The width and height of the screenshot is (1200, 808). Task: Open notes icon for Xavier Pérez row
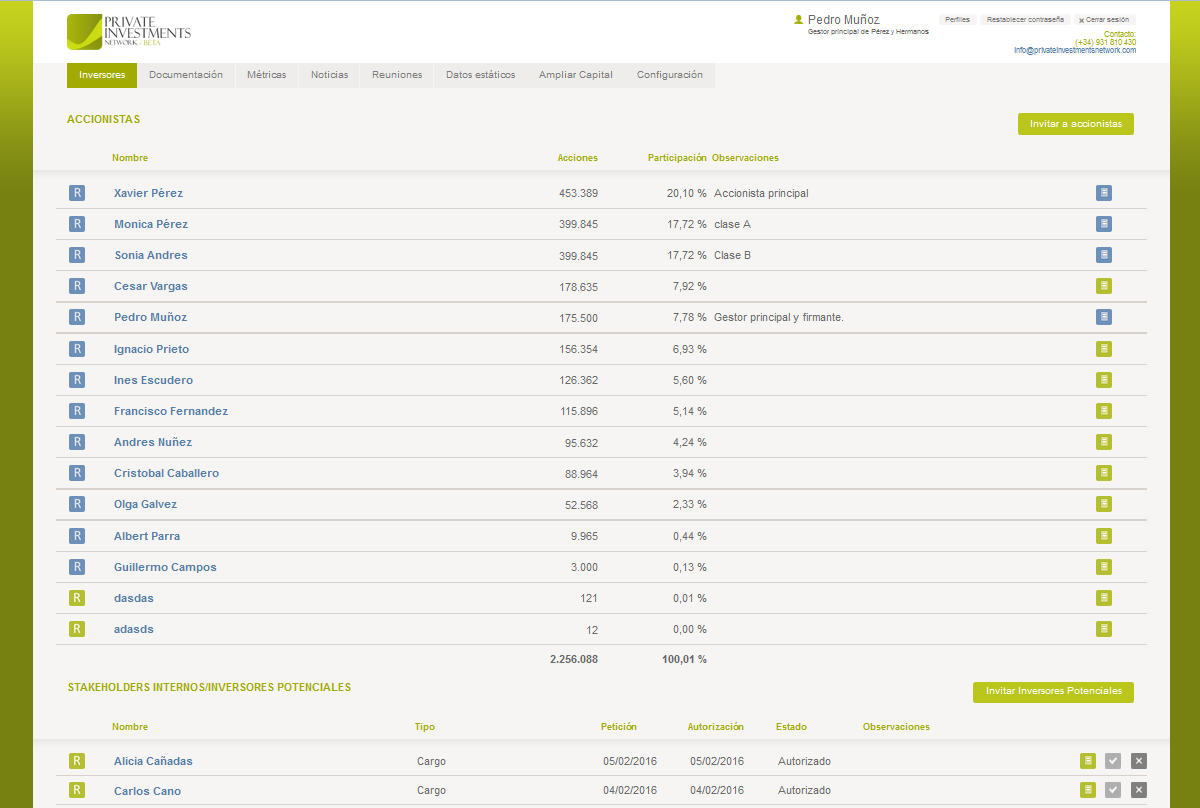tap(1104, 193)
